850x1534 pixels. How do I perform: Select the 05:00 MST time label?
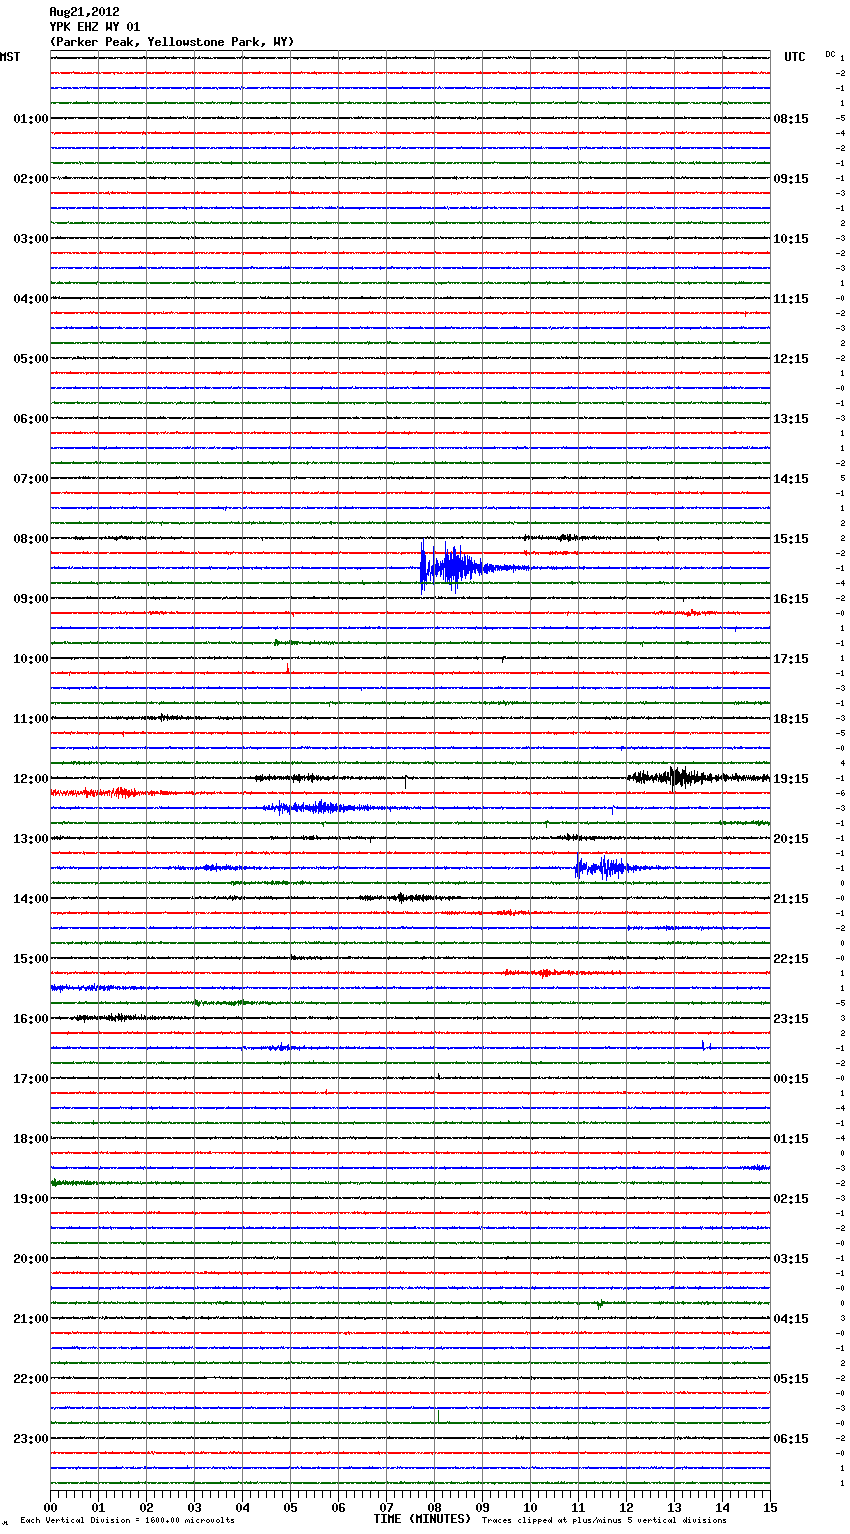(x=30, y=359)
